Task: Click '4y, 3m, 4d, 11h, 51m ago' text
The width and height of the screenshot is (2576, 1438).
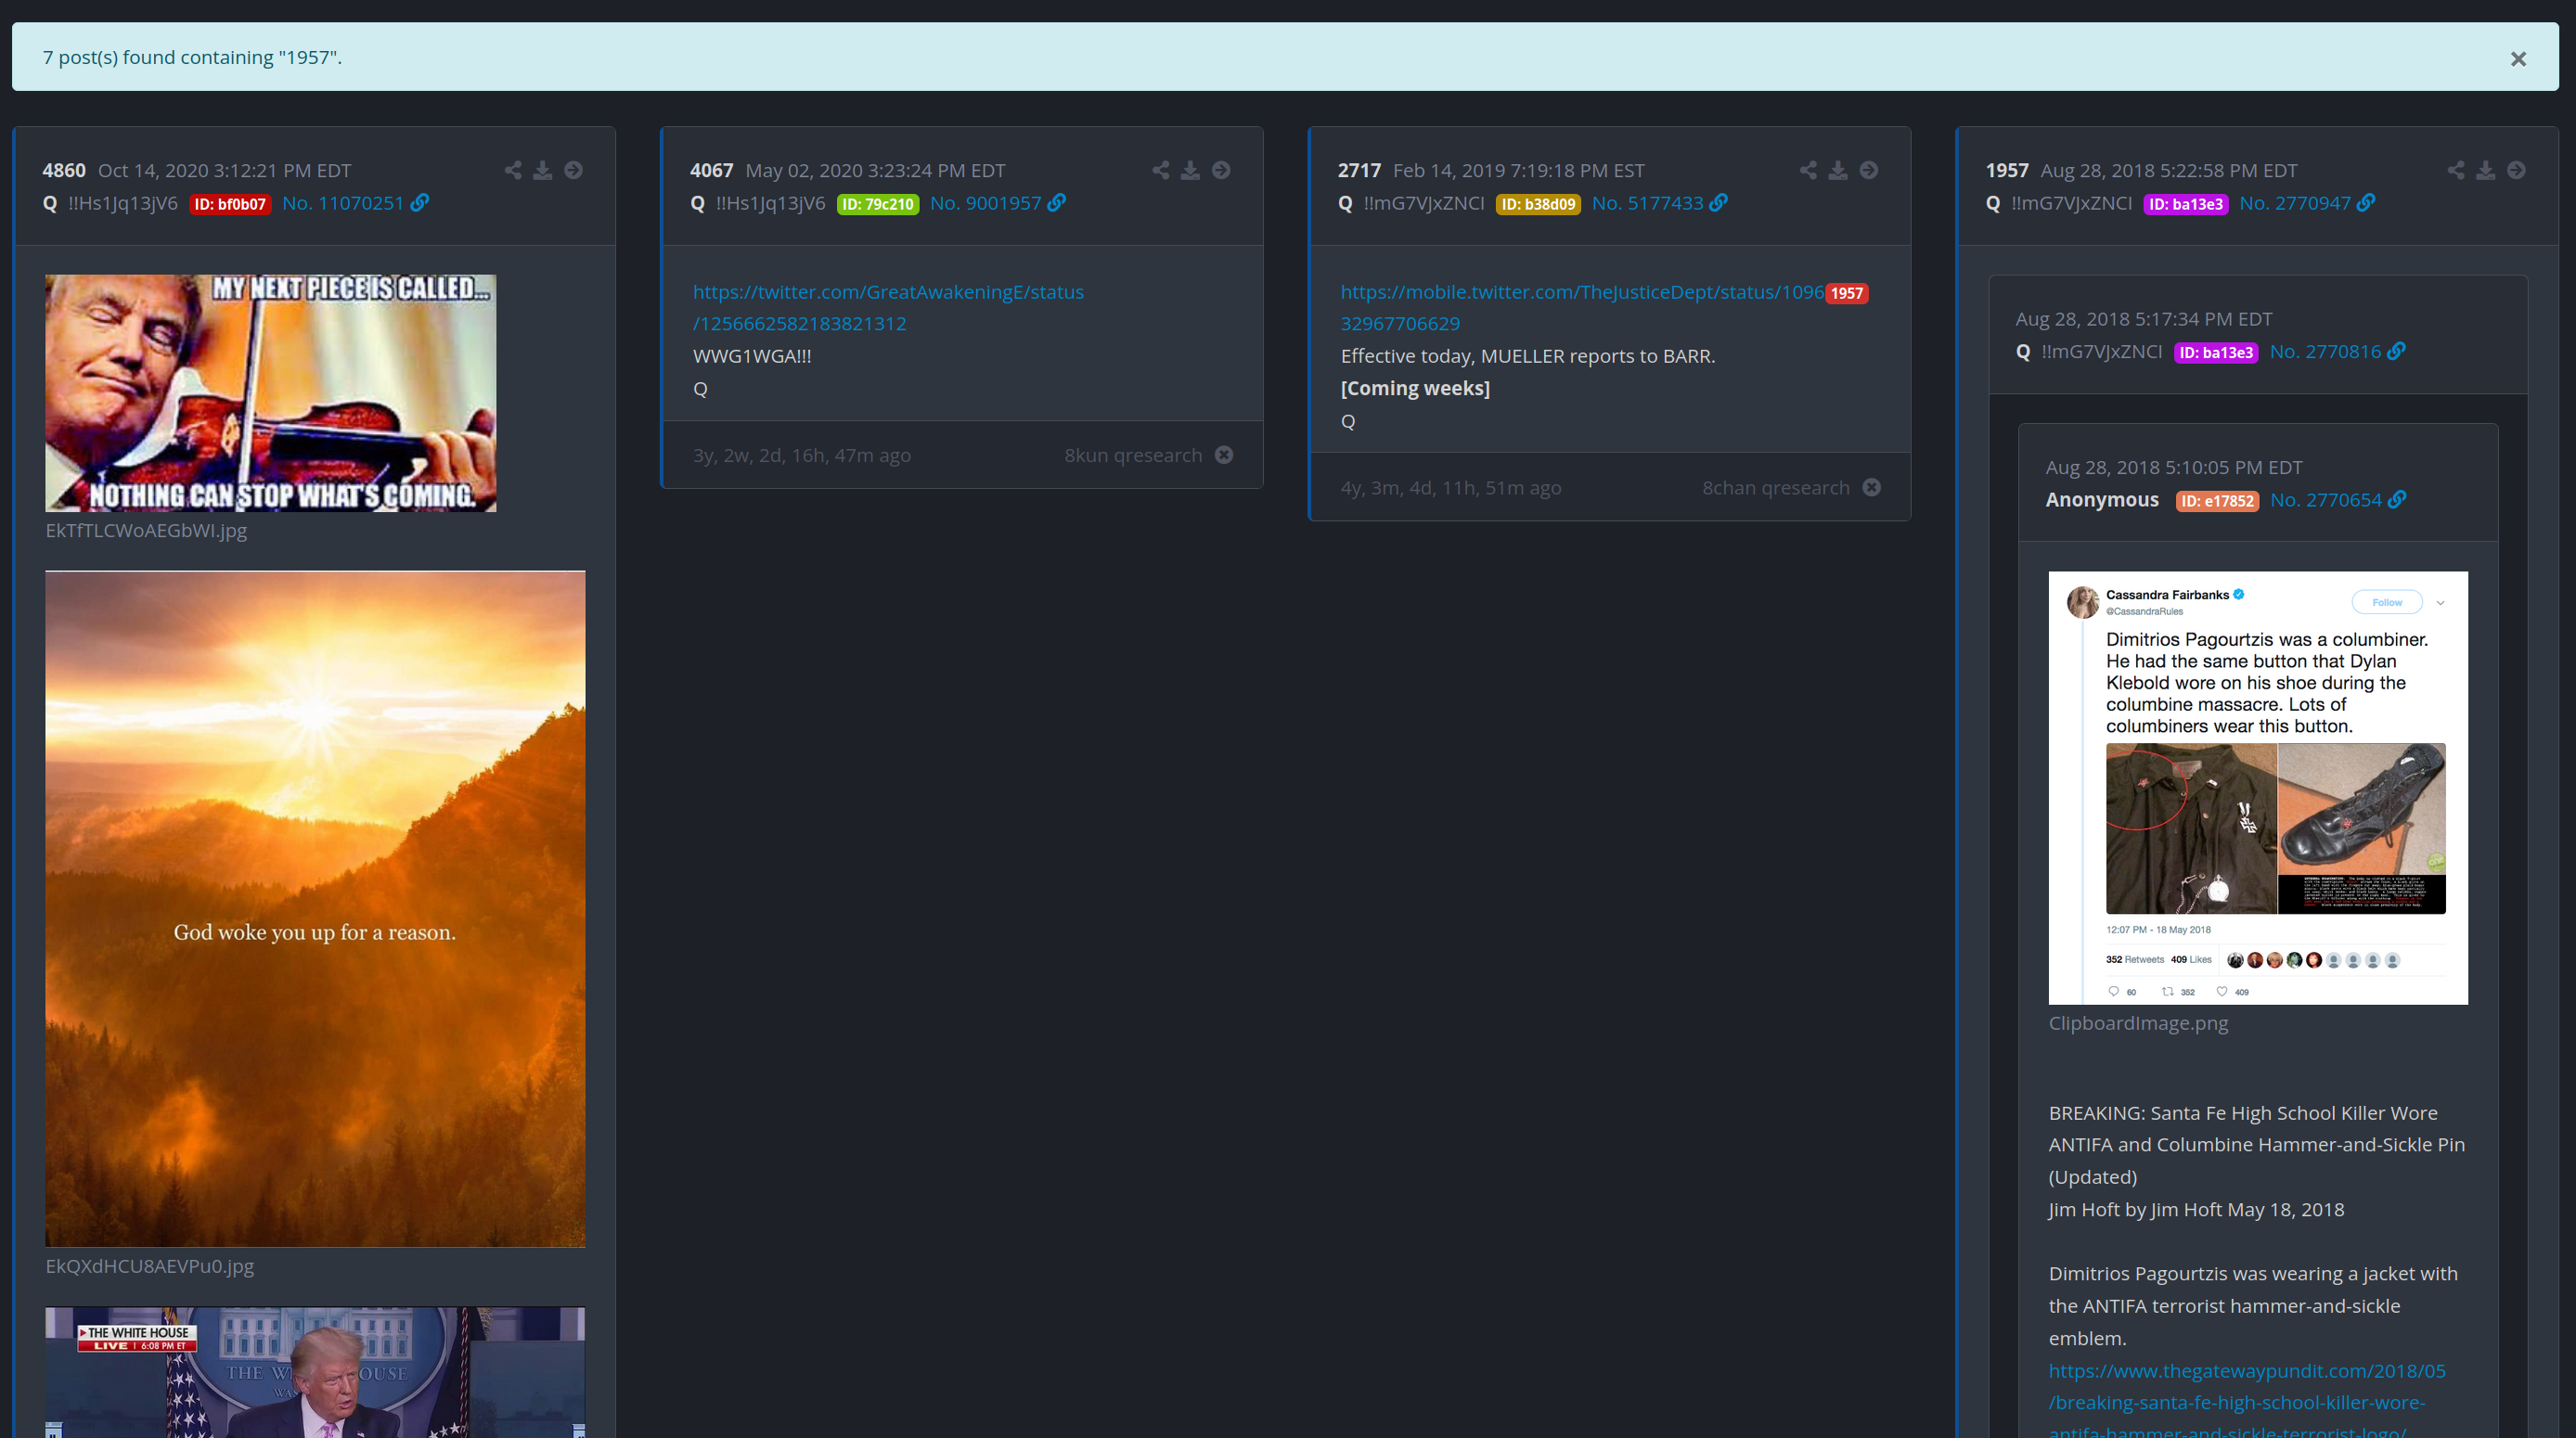Action: pyautogui.click(x=1451, y=487)
